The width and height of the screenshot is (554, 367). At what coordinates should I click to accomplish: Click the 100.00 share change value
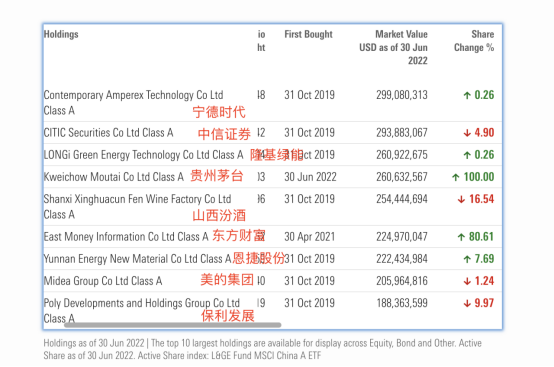click(x=479, y=177)
